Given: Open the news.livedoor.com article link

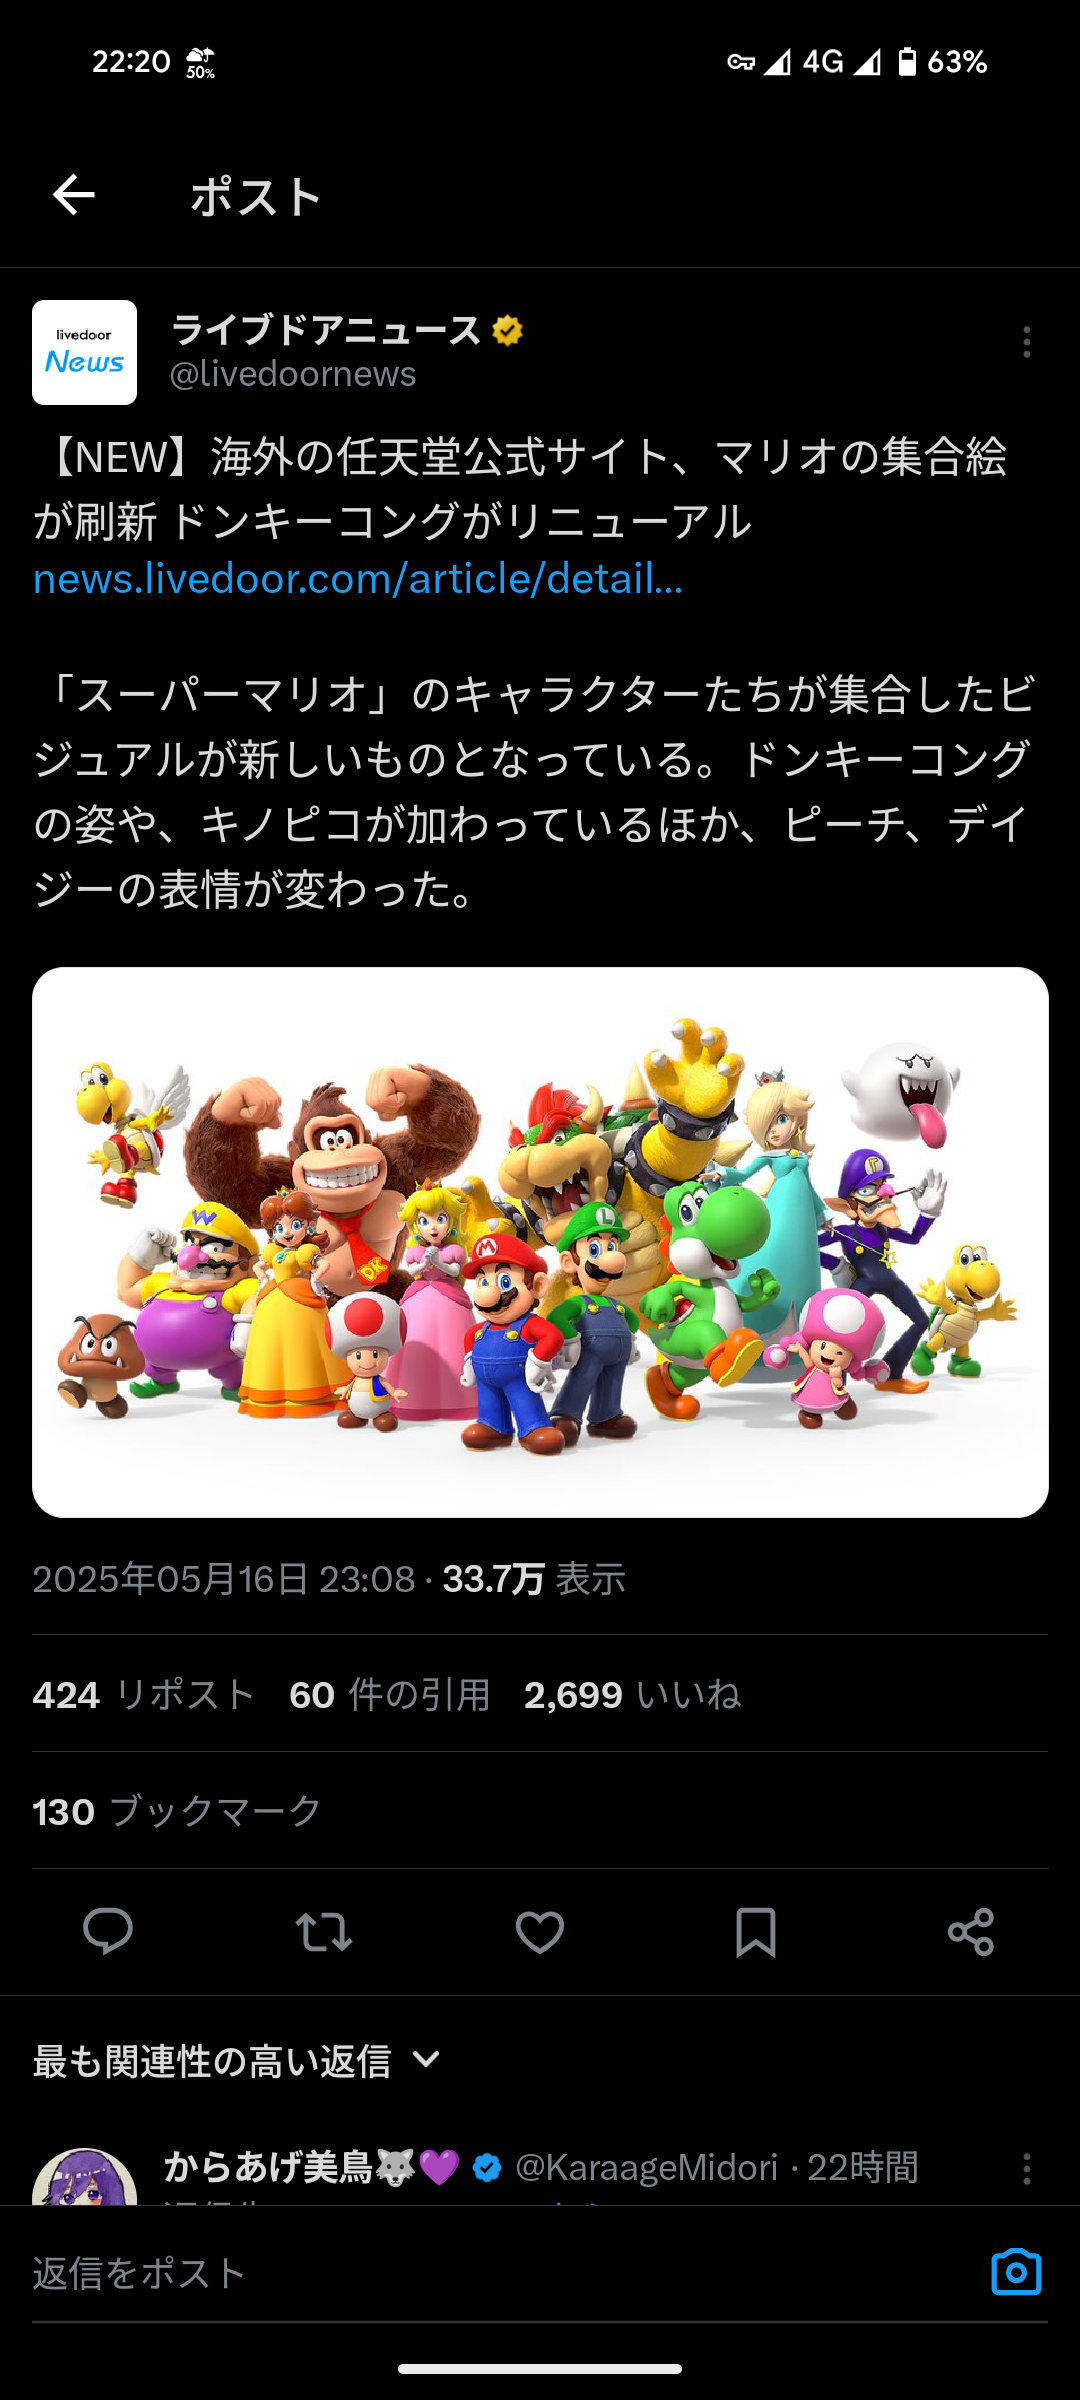Looking at the screenshot, I should [x=358, y=579].
